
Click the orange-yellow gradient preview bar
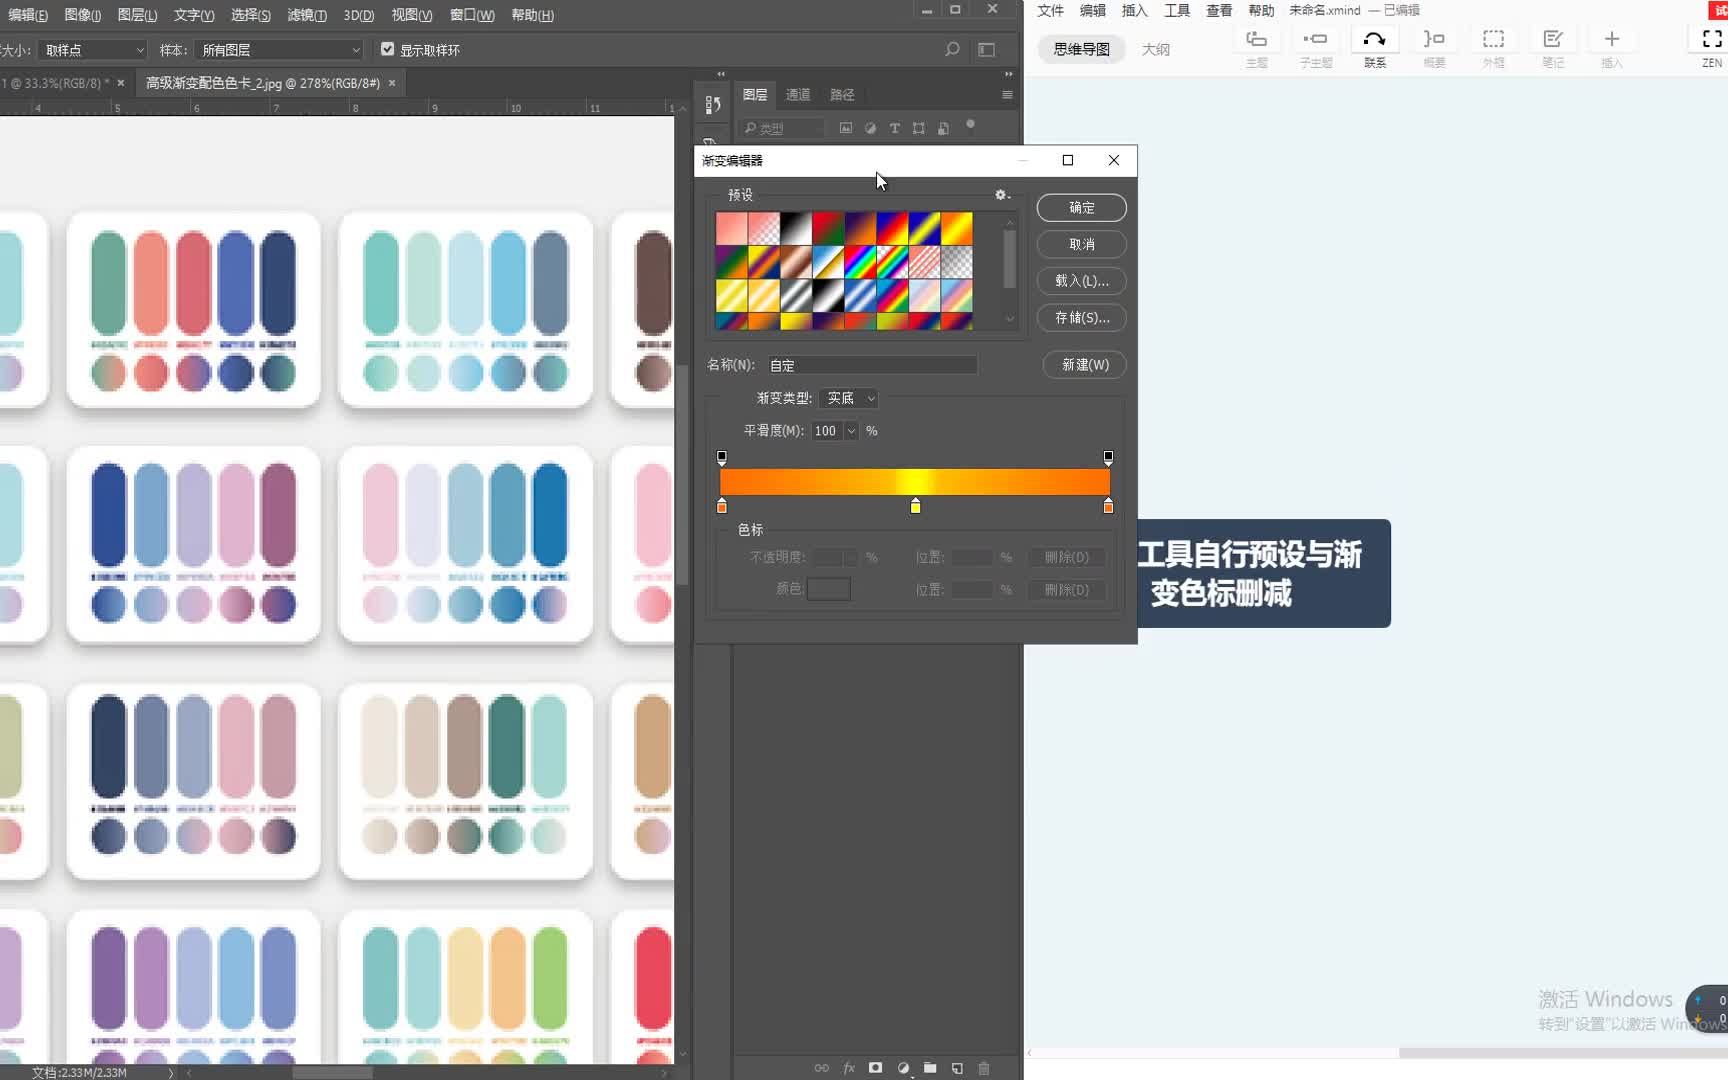pyautogui.click(x=915, y=482)
